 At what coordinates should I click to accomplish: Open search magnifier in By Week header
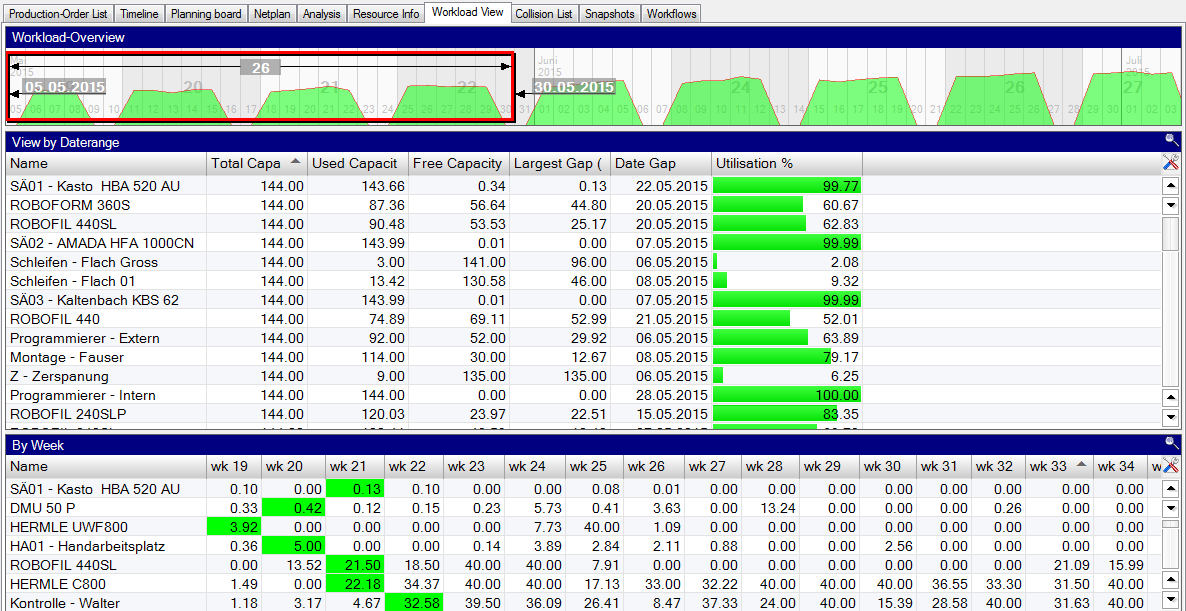pos(1172,443)
